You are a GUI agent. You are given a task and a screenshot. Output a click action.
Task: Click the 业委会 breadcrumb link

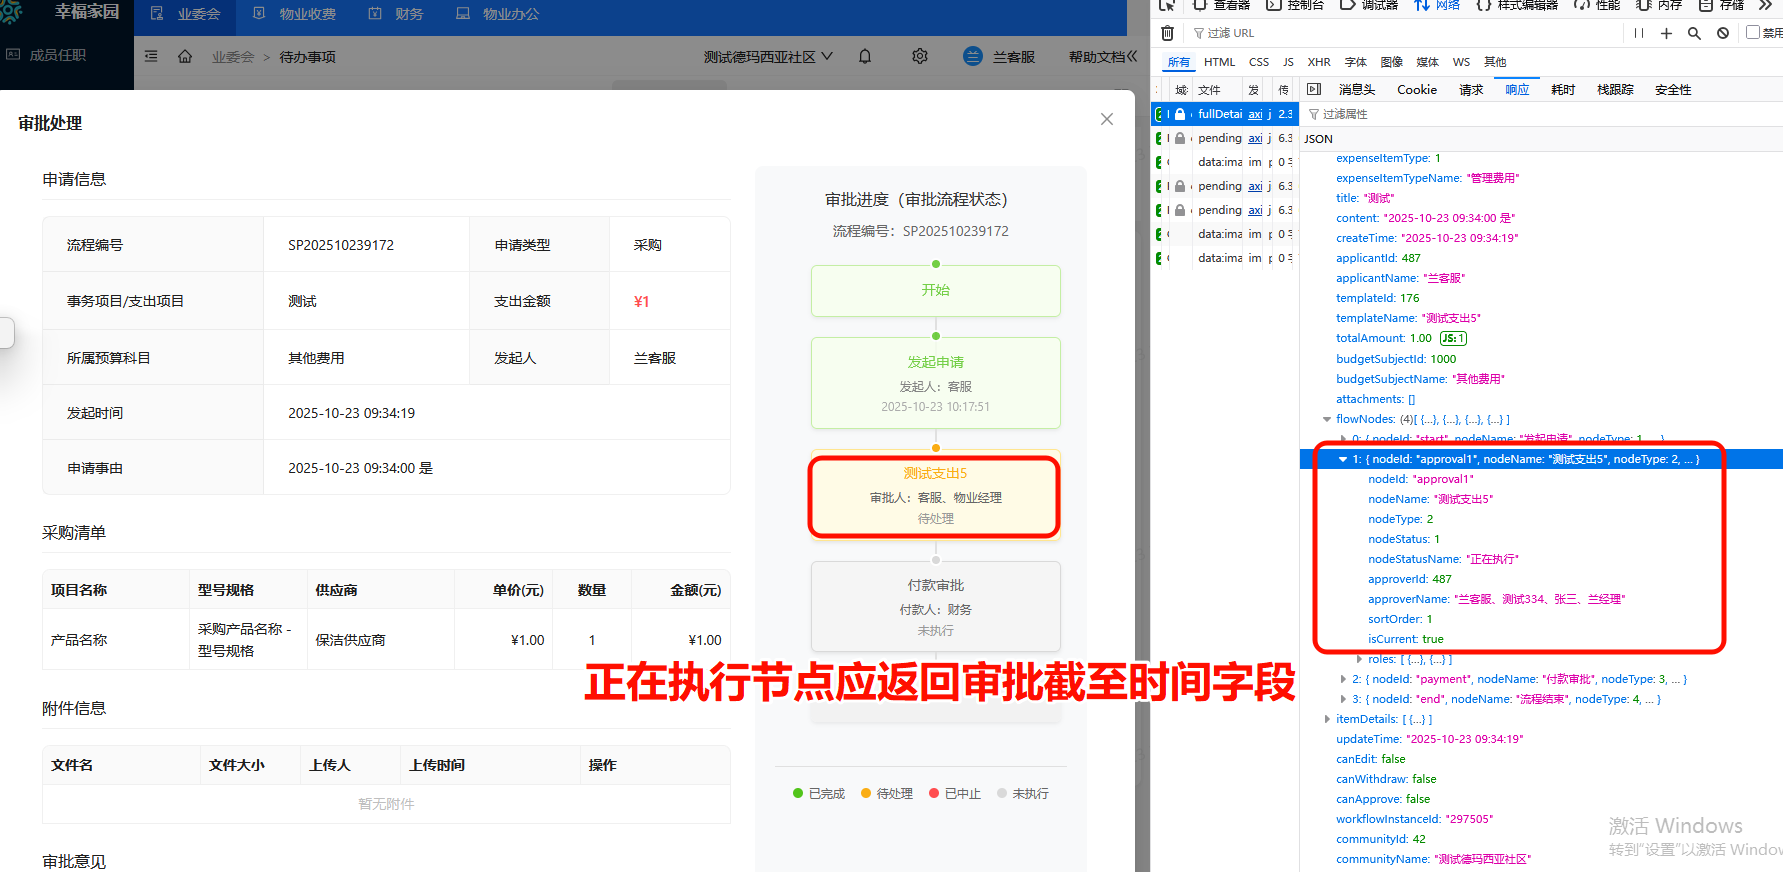click(233, 57)
